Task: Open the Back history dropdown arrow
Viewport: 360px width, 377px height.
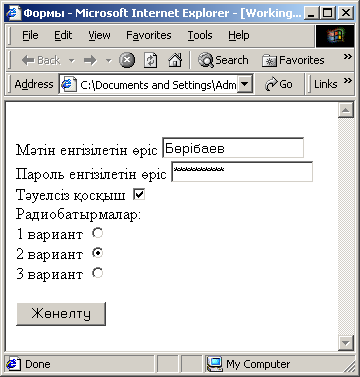Action: click(x=72, y=61)
